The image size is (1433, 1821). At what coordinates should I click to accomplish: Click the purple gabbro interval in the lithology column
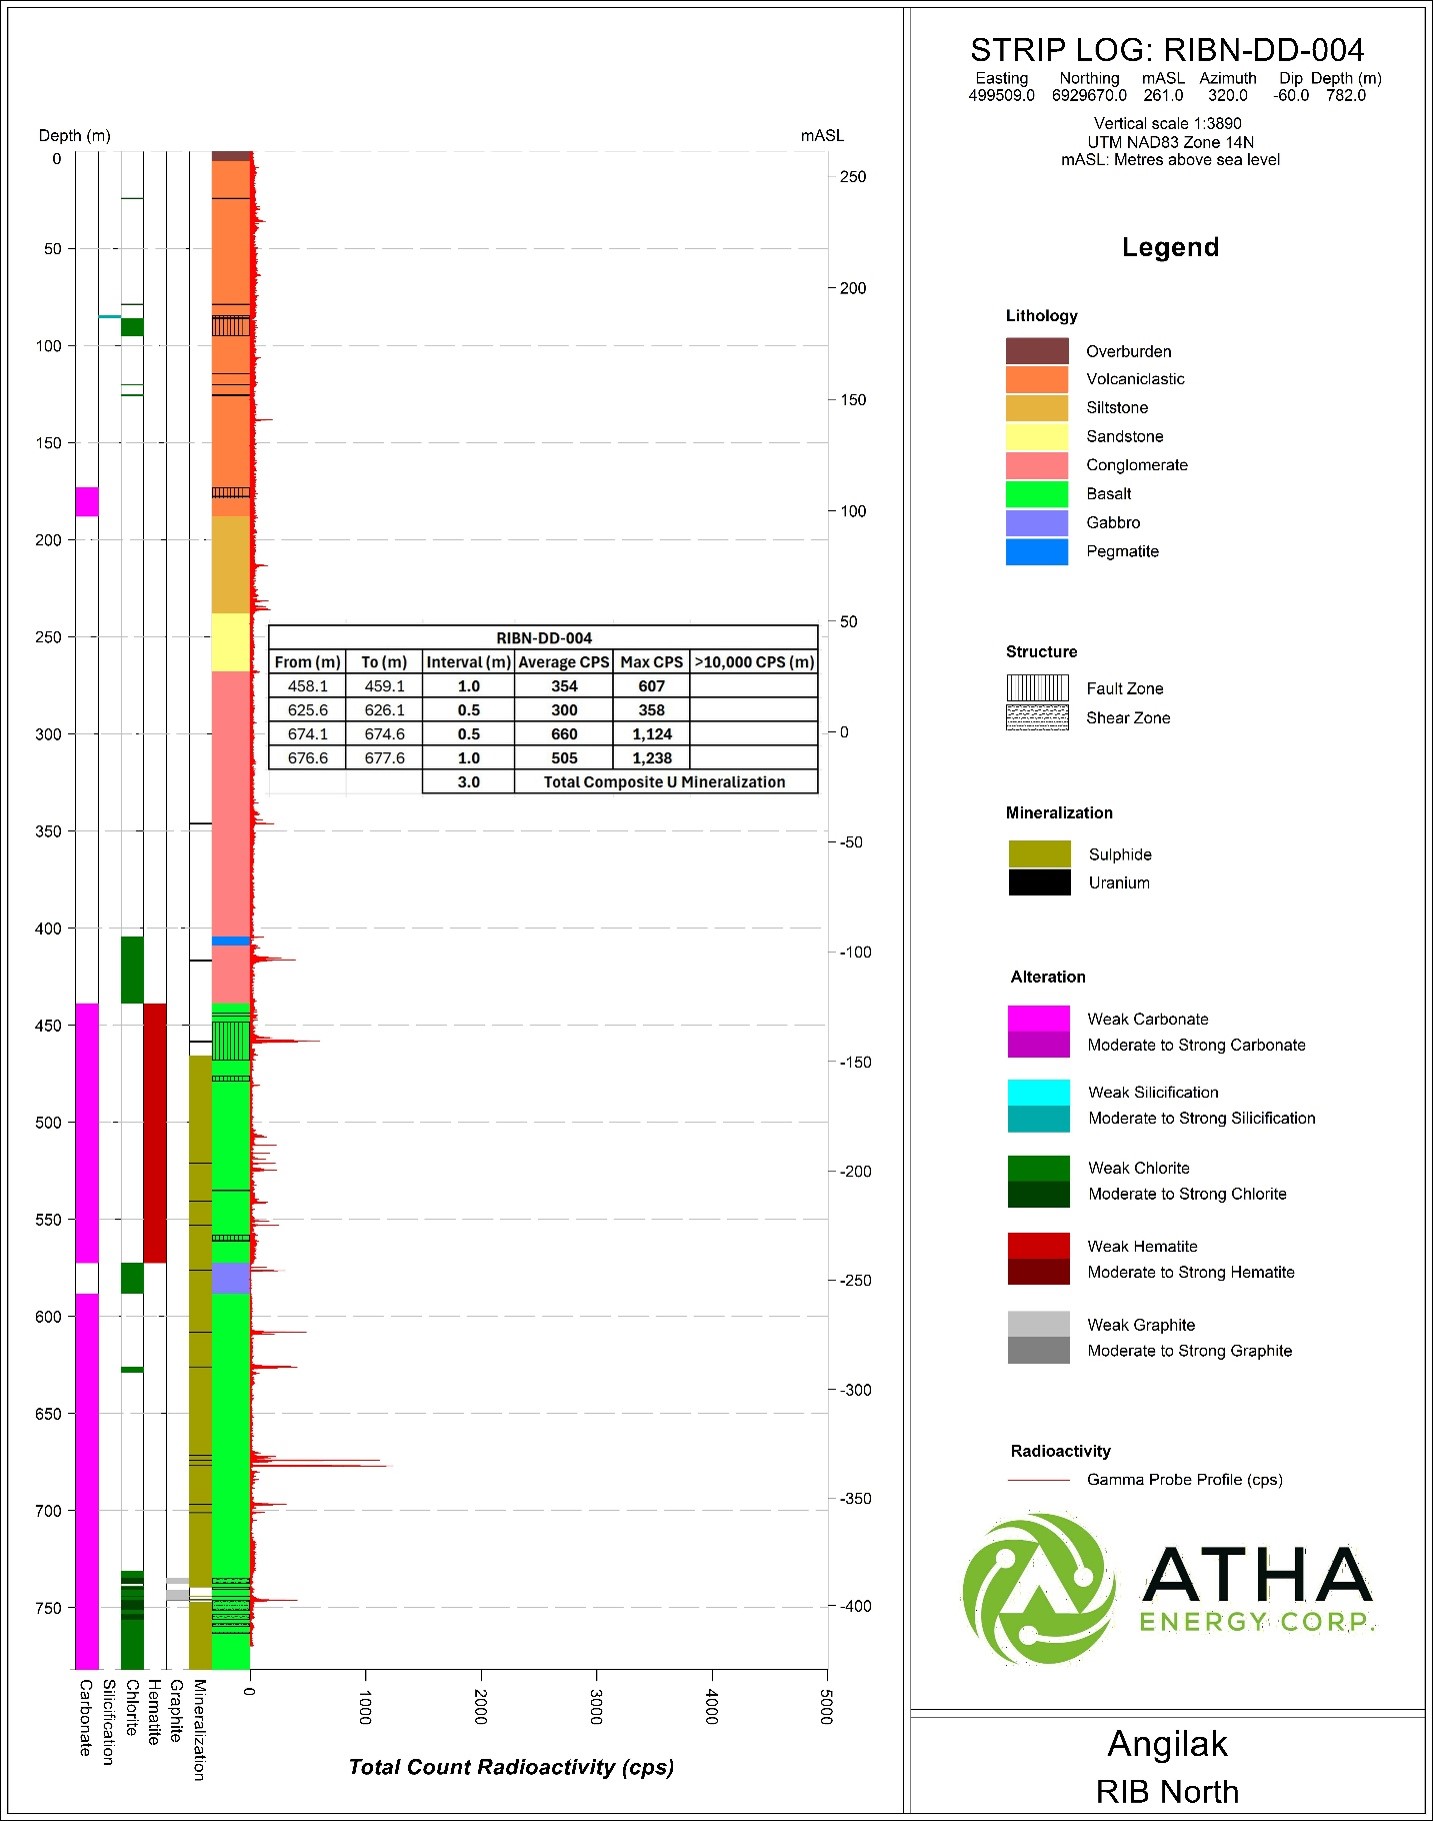point(230,1278)
